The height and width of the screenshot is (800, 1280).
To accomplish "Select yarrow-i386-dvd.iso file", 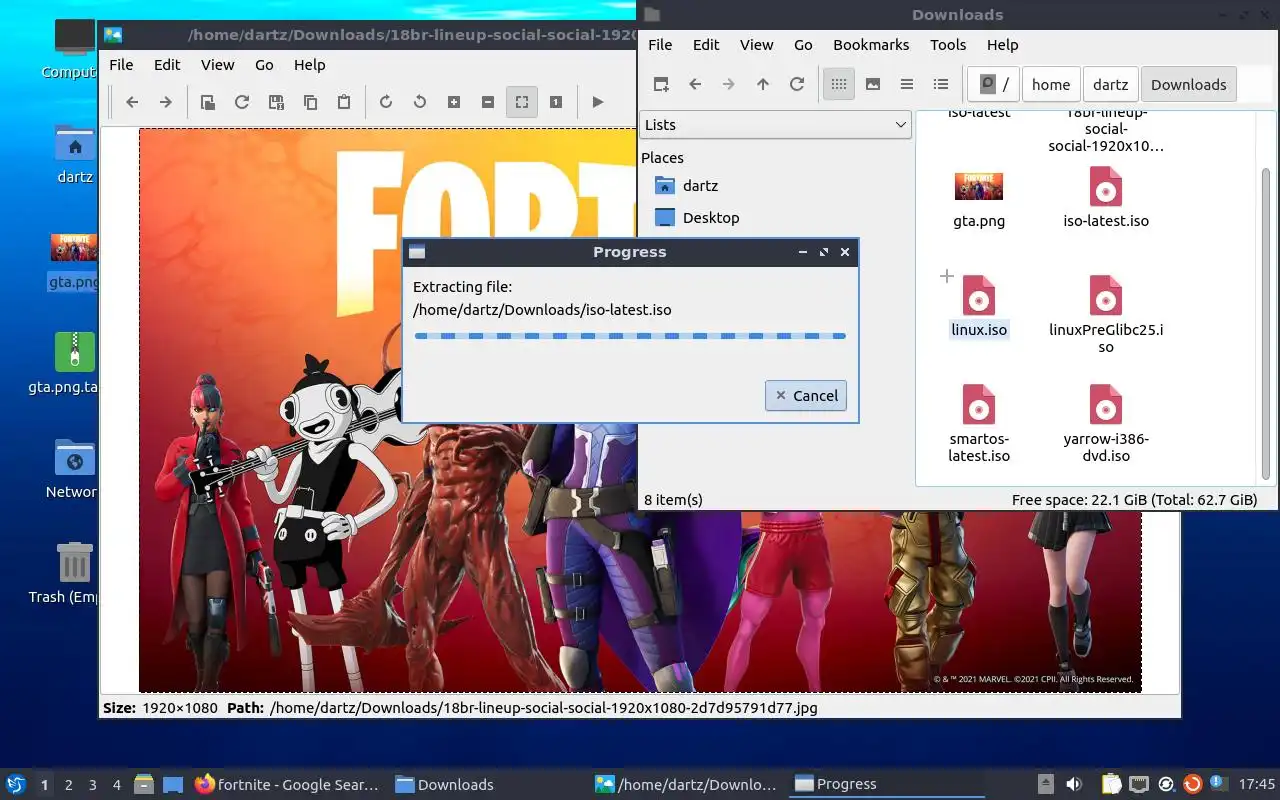I will [x=1106, y=423].
